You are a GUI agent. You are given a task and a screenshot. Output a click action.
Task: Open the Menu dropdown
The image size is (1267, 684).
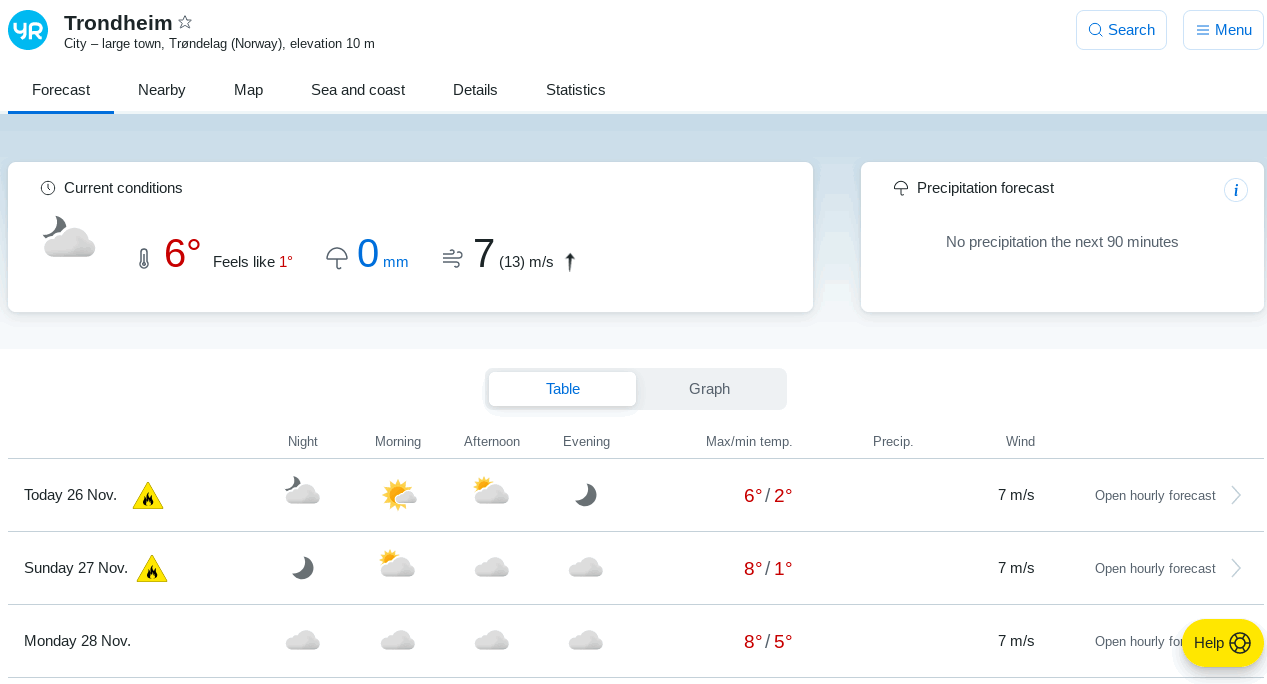pos(1223,30)
